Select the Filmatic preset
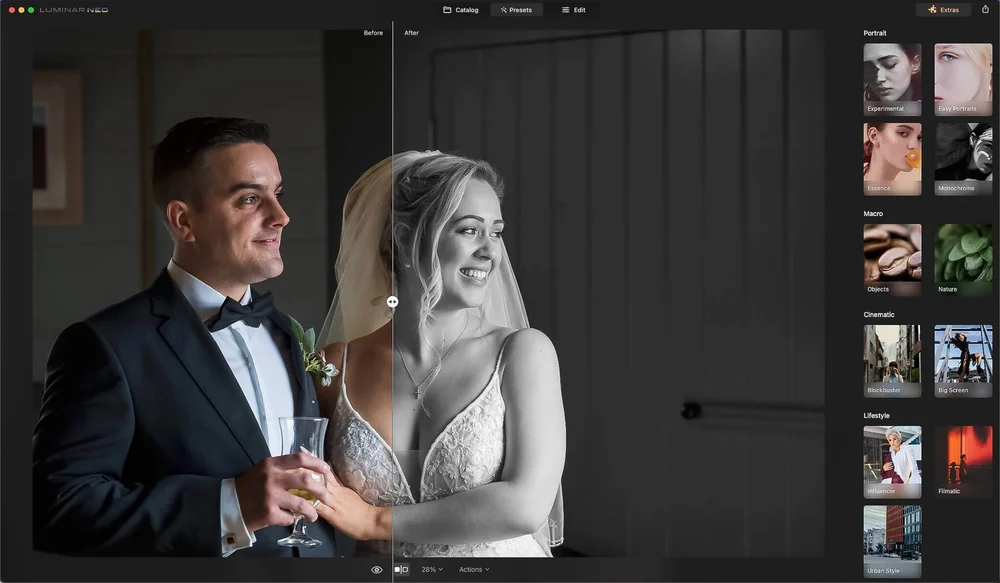1000x583 pixels. (963, 462)
